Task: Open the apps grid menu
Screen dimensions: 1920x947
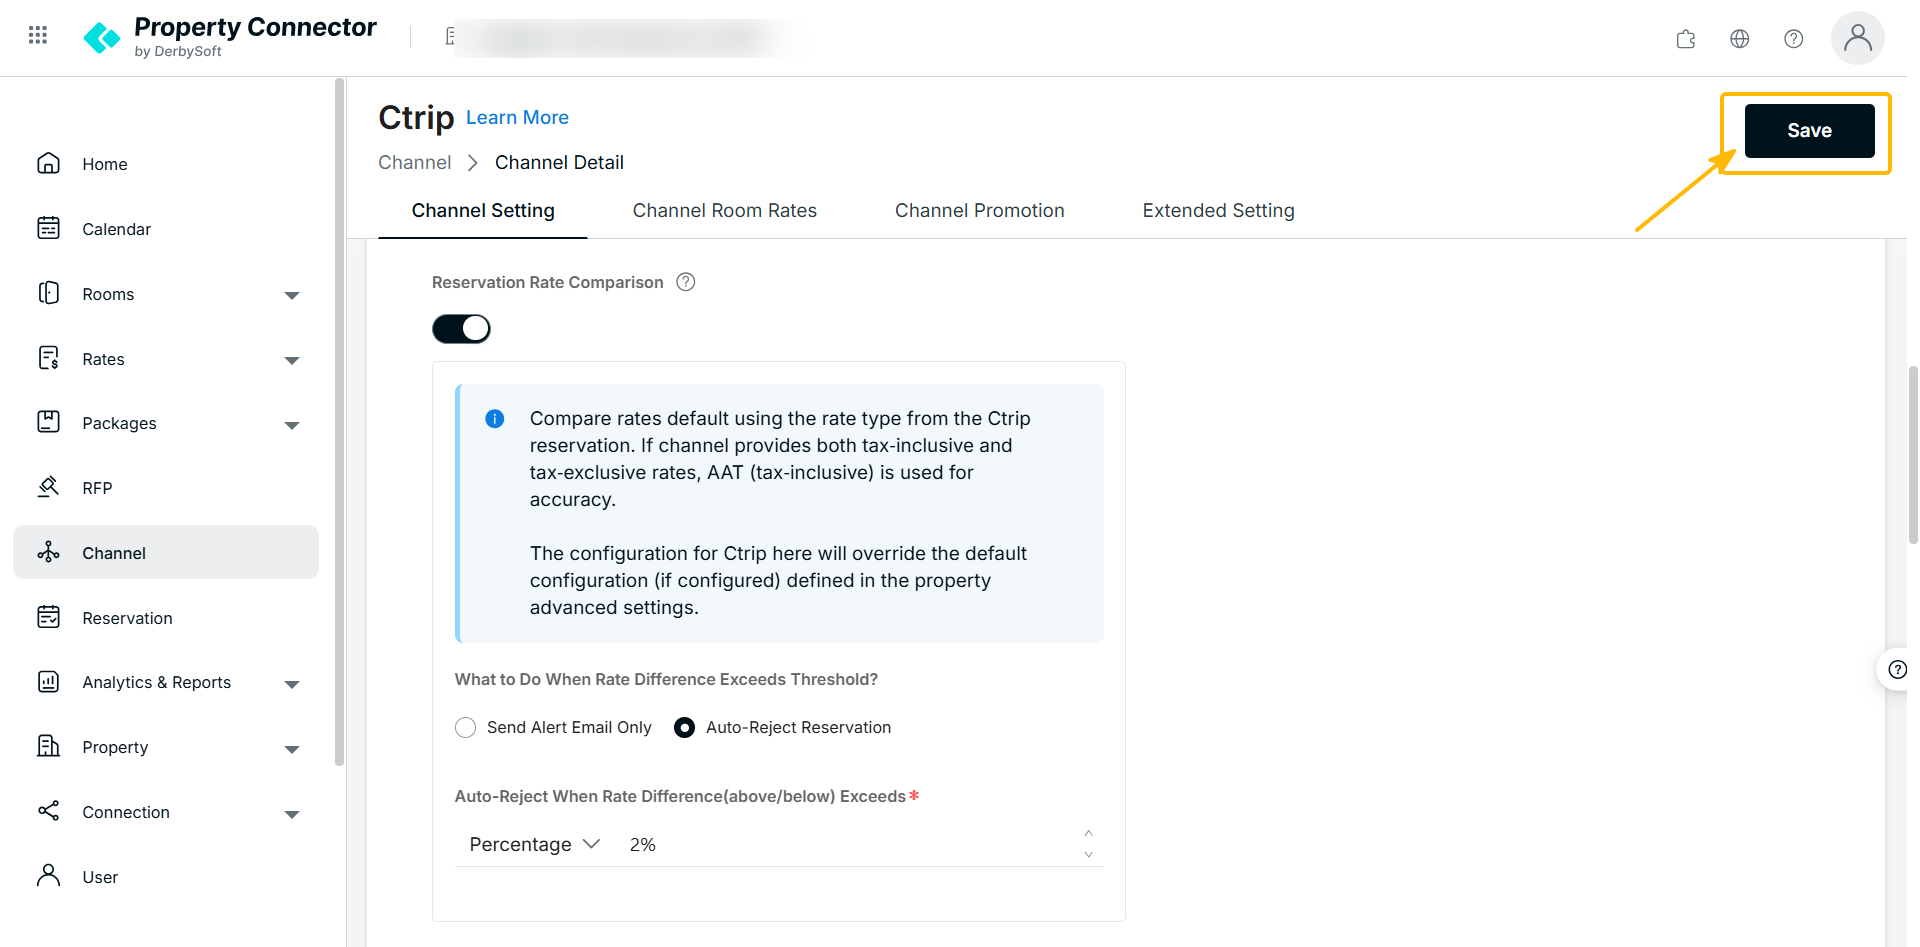Action: point(38,36)
